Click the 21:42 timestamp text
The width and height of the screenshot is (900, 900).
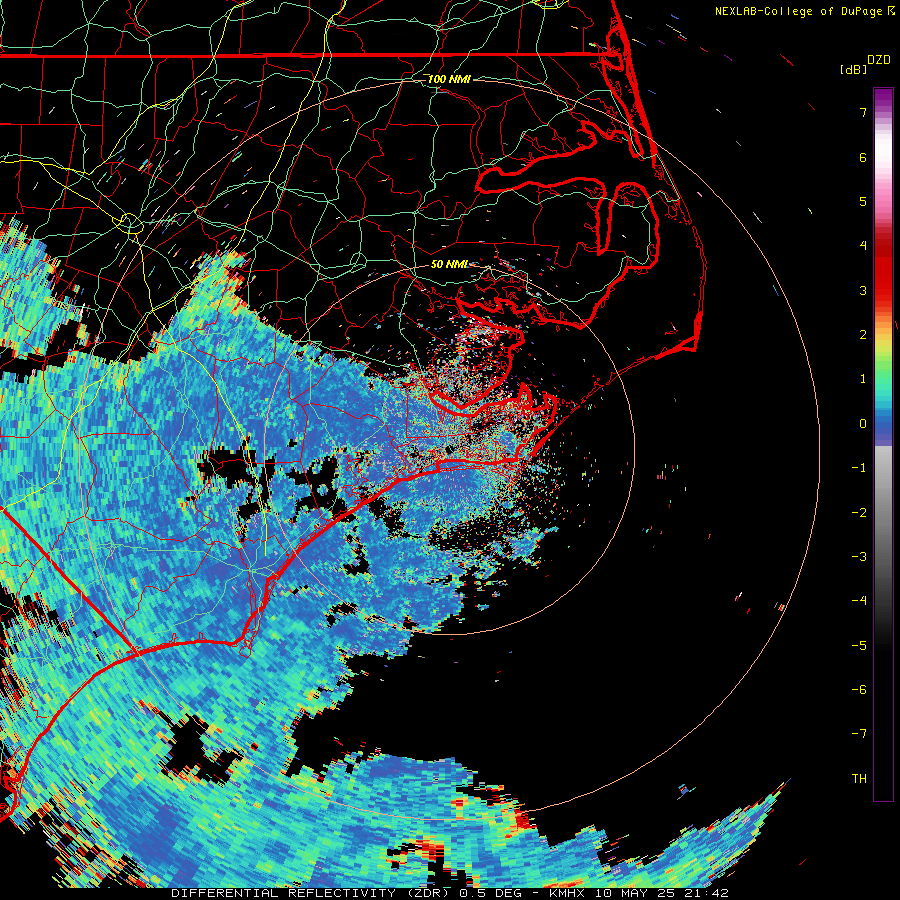coord(706,893)
